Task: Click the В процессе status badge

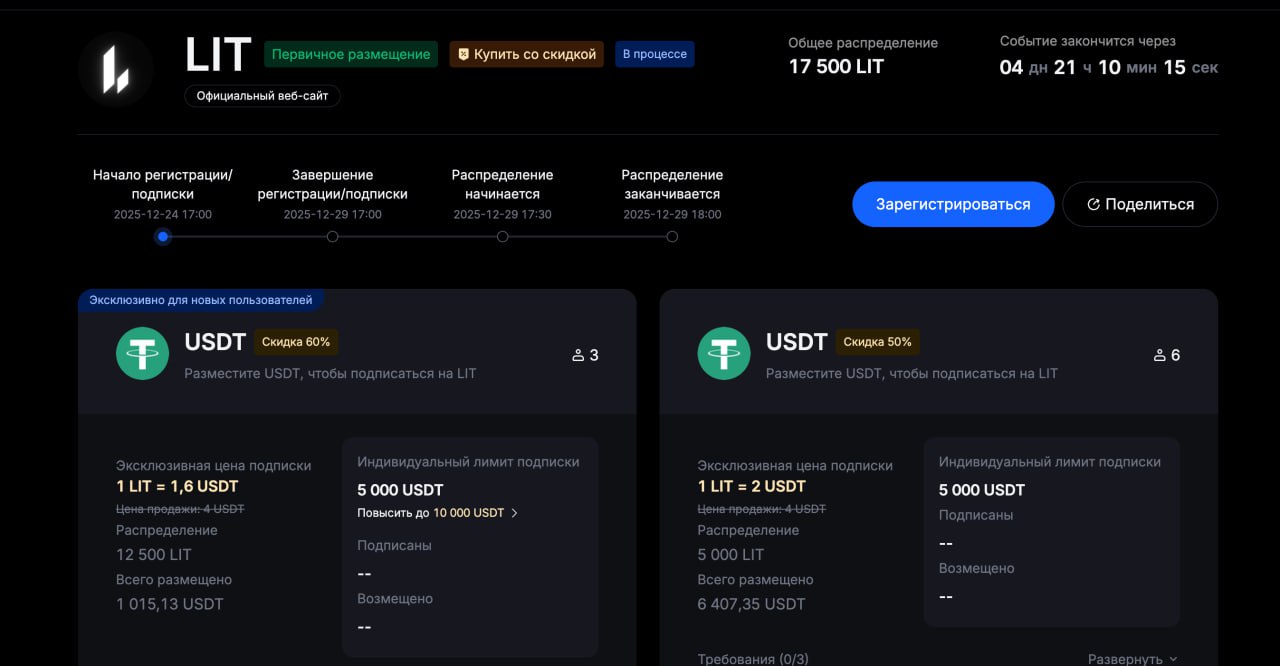Action: click(654, 54)
